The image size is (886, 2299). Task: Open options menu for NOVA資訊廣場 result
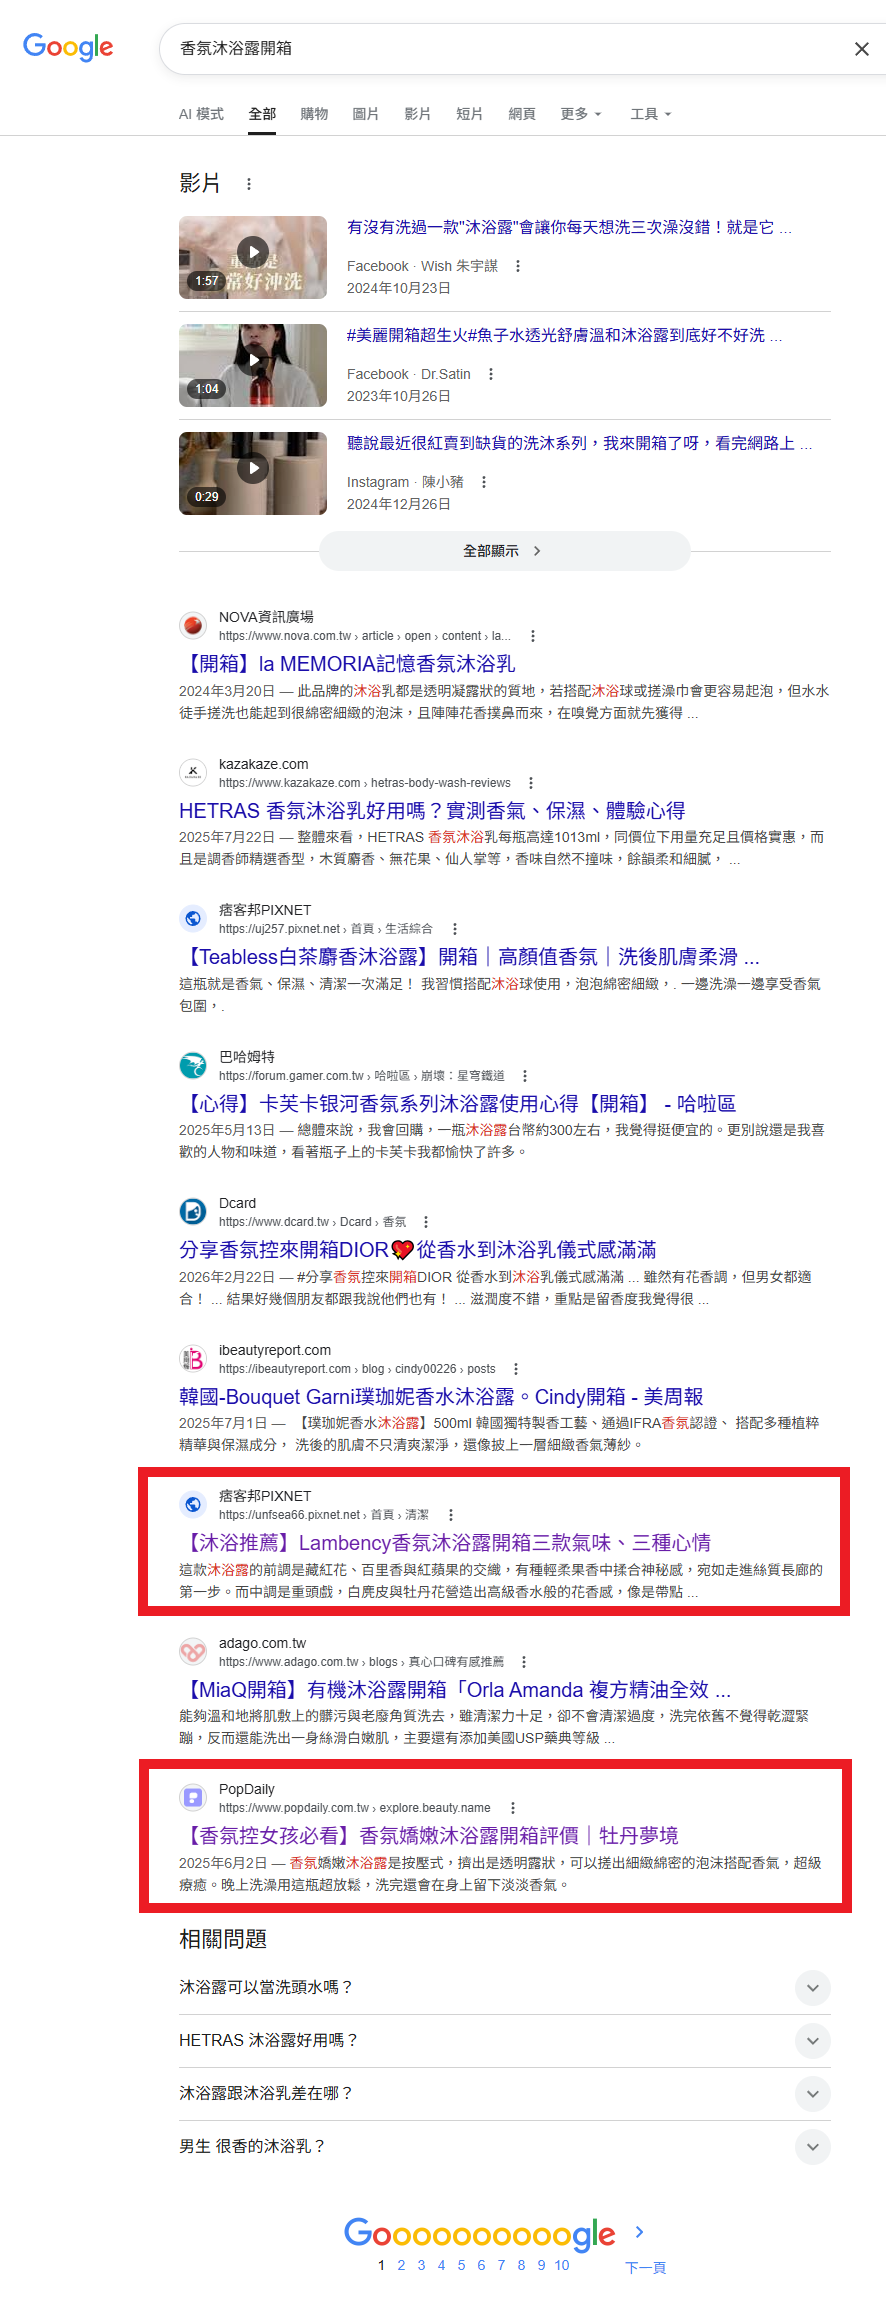(x=533, y=636)
